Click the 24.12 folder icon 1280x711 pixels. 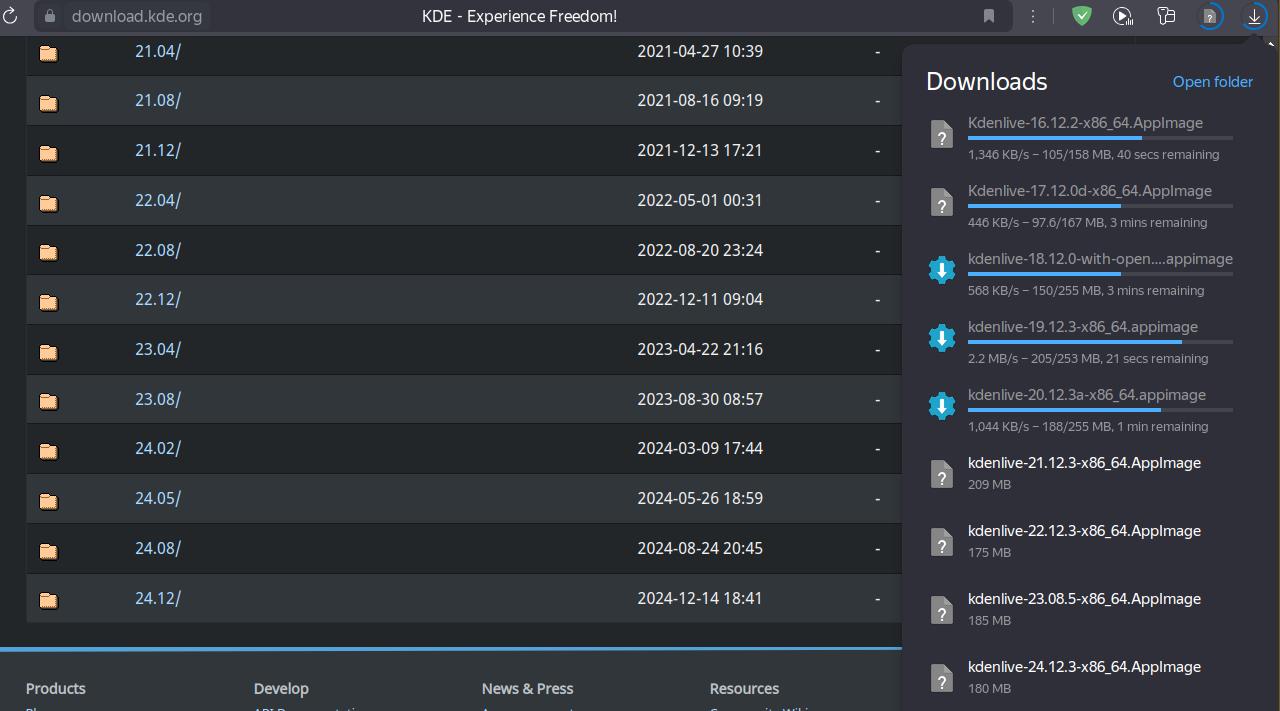tap(48, 600)
